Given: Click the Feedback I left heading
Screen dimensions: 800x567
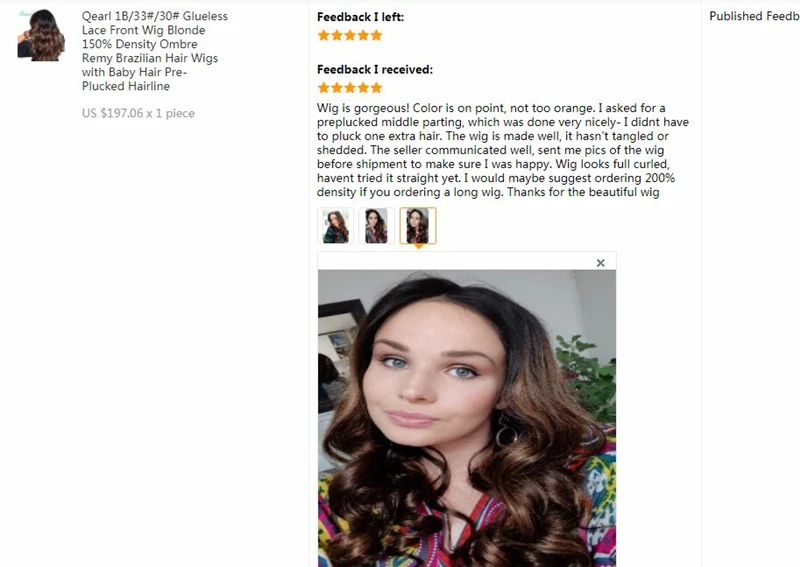Looking at the screenshot, I should pyautogui.click(x=360, y=17).
